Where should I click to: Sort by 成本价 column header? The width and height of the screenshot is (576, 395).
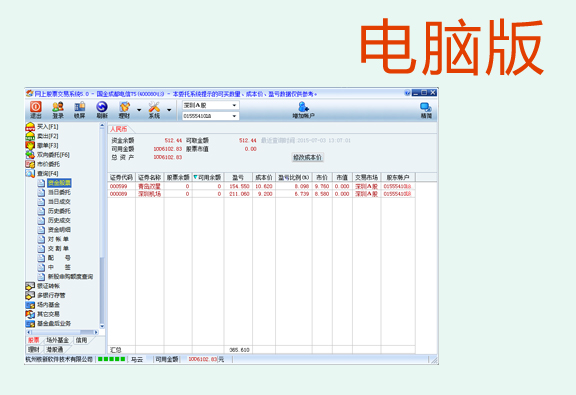[264, 177]
